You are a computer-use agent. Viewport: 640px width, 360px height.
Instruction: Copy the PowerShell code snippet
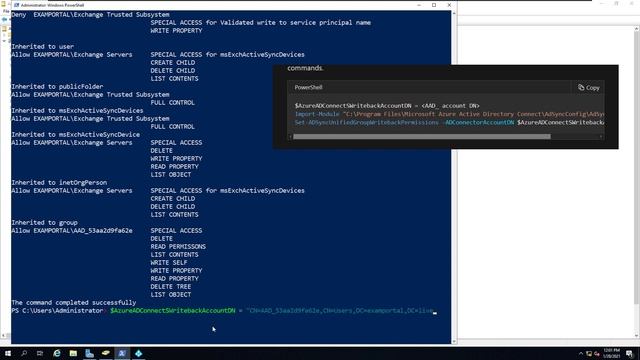pos(589,88)
